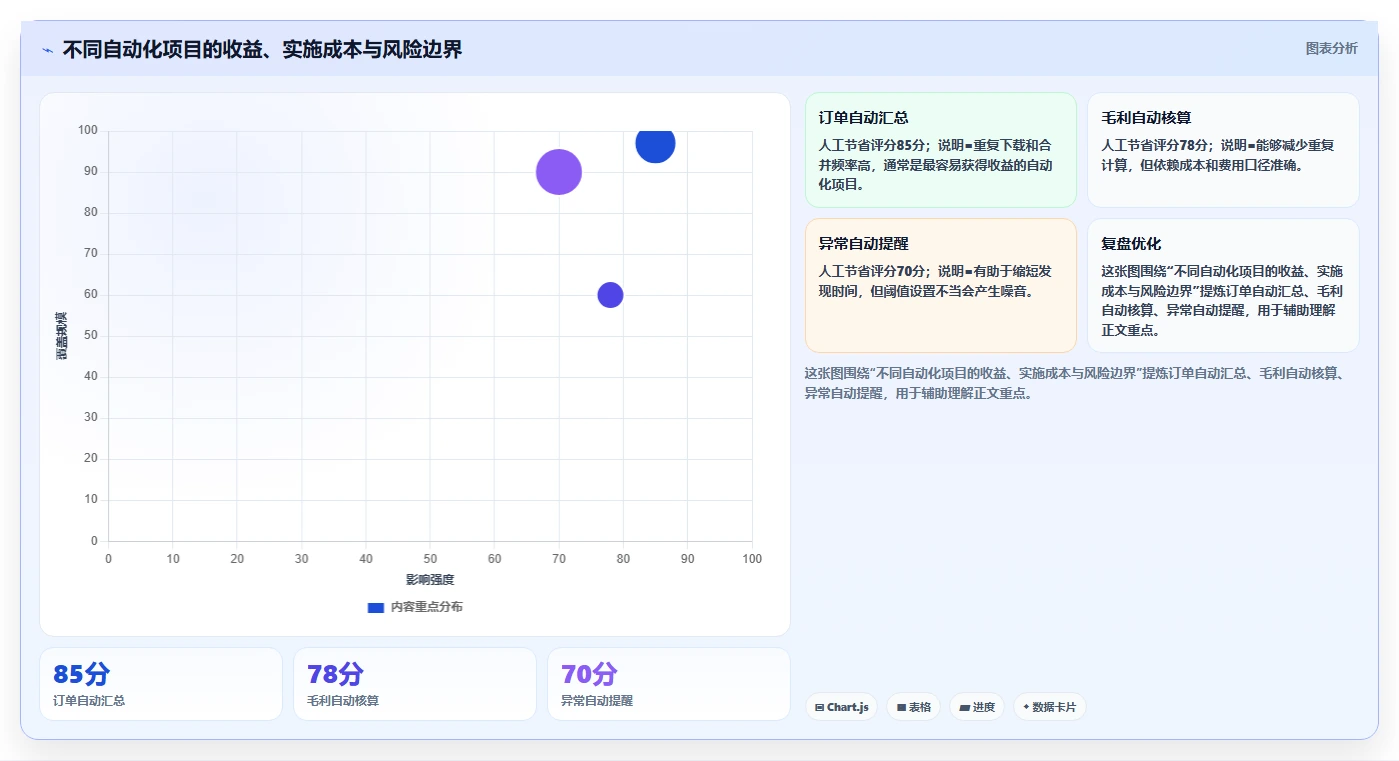Click the 内容重点分布 legend text
The width and height of the screenshot is (1399, 761).
427,607
